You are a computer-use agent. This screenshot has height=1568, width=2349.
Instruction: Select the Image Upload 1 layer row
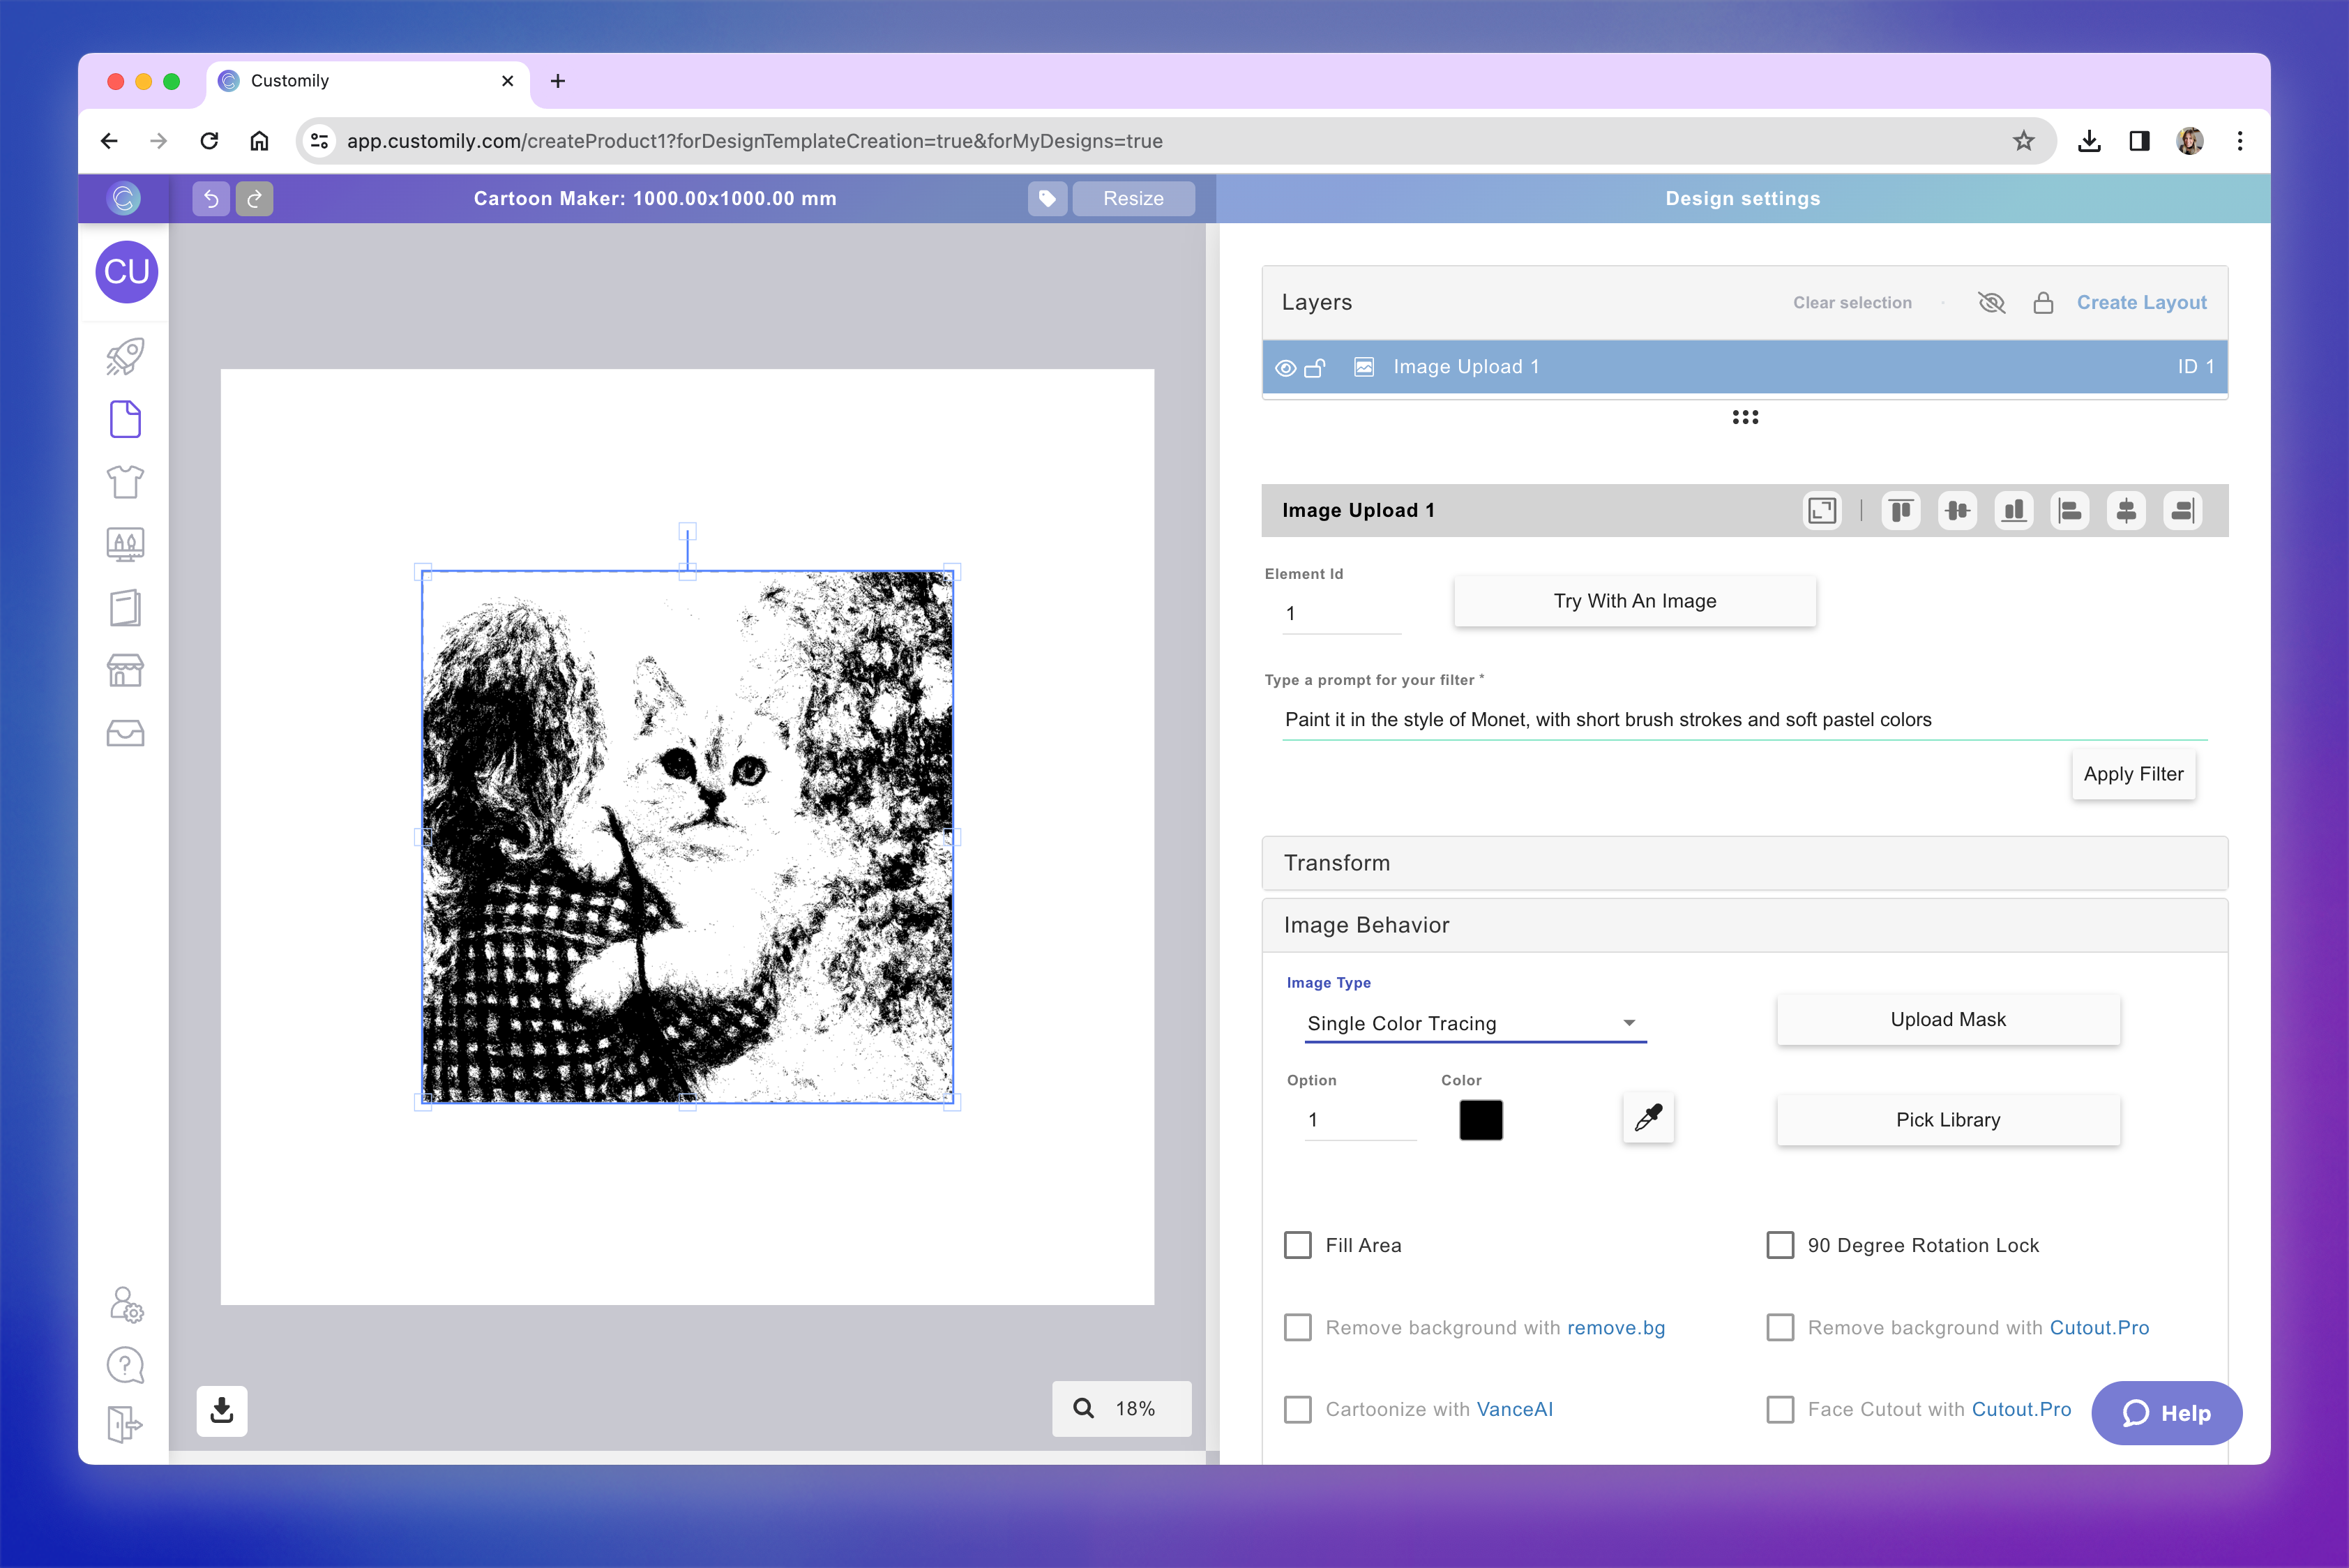[x=1744, y=367]
